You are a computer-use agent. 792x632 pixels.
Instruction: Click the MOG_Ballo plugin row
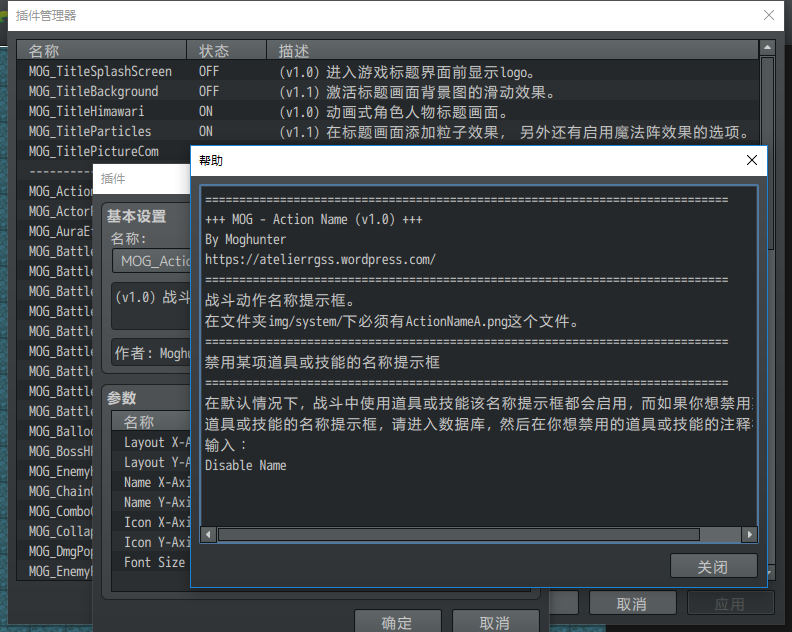click(x=55, y=431)
